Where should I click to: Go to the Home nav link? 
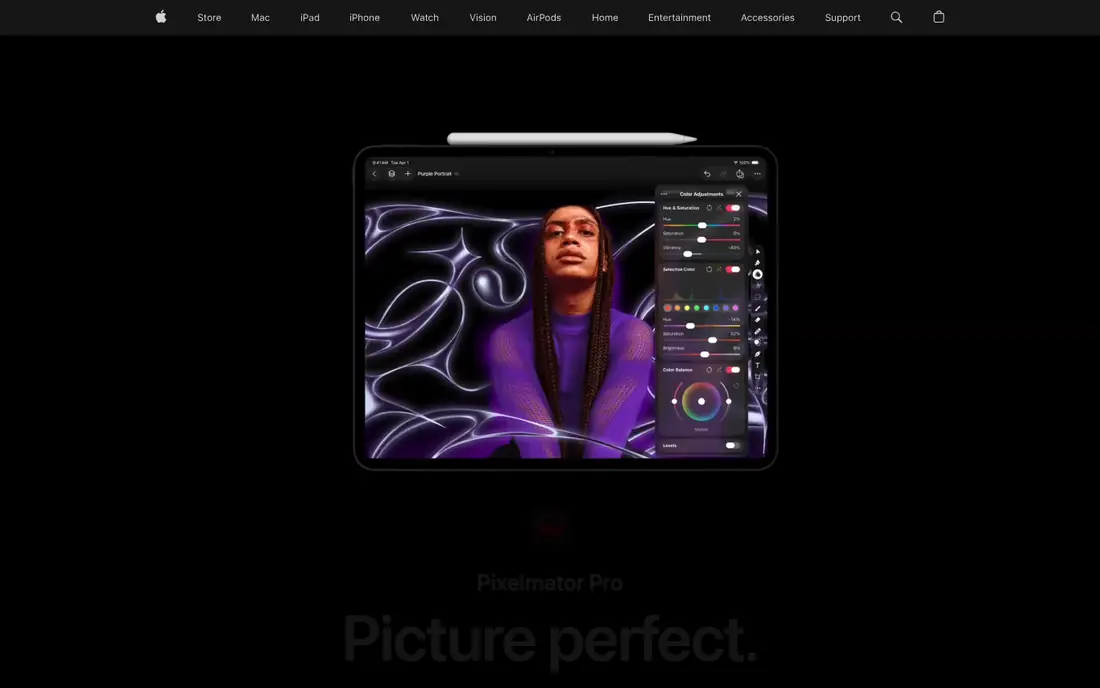[605, 18]
